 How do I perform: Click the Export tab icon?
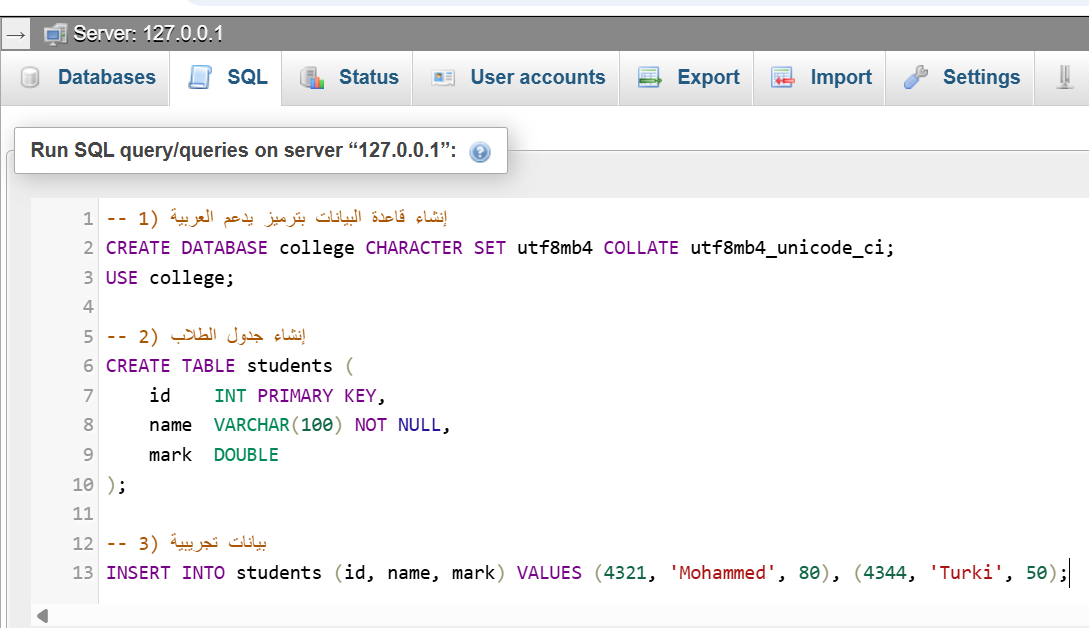[650, 77]
